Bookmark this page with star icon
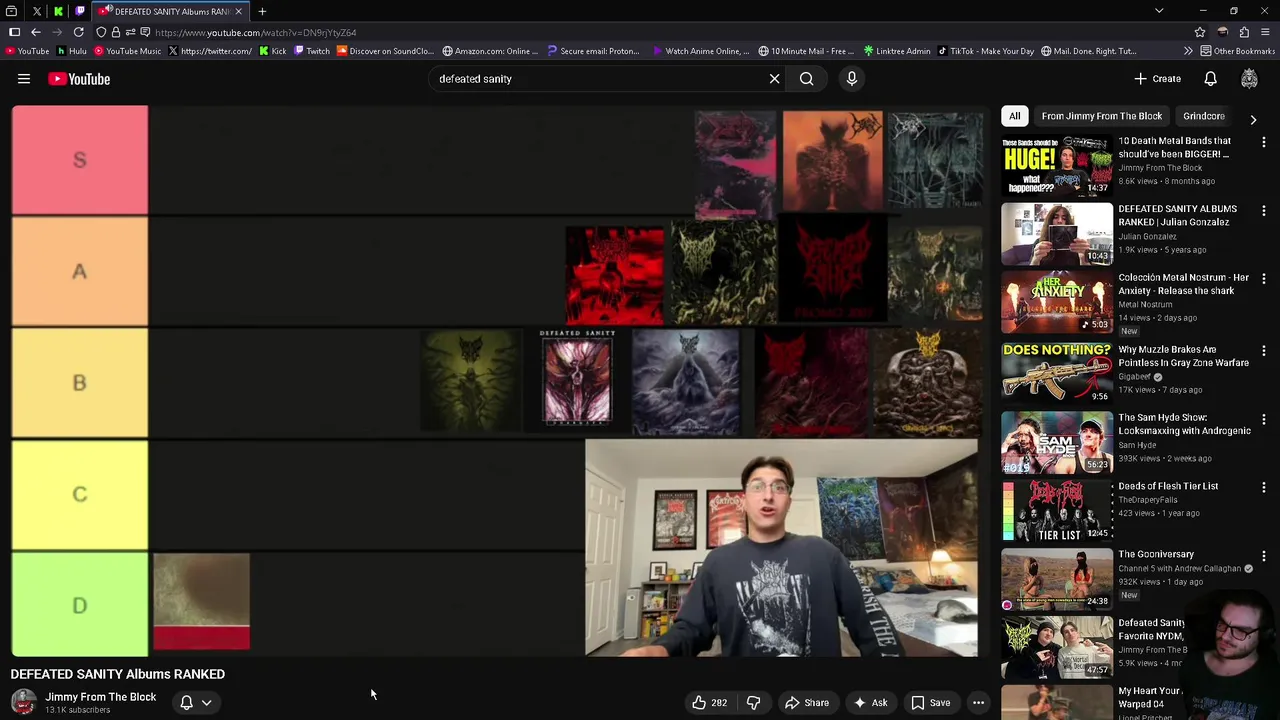The height and width of the screenshot is (720, 1280). click(x=1200, y=32)
